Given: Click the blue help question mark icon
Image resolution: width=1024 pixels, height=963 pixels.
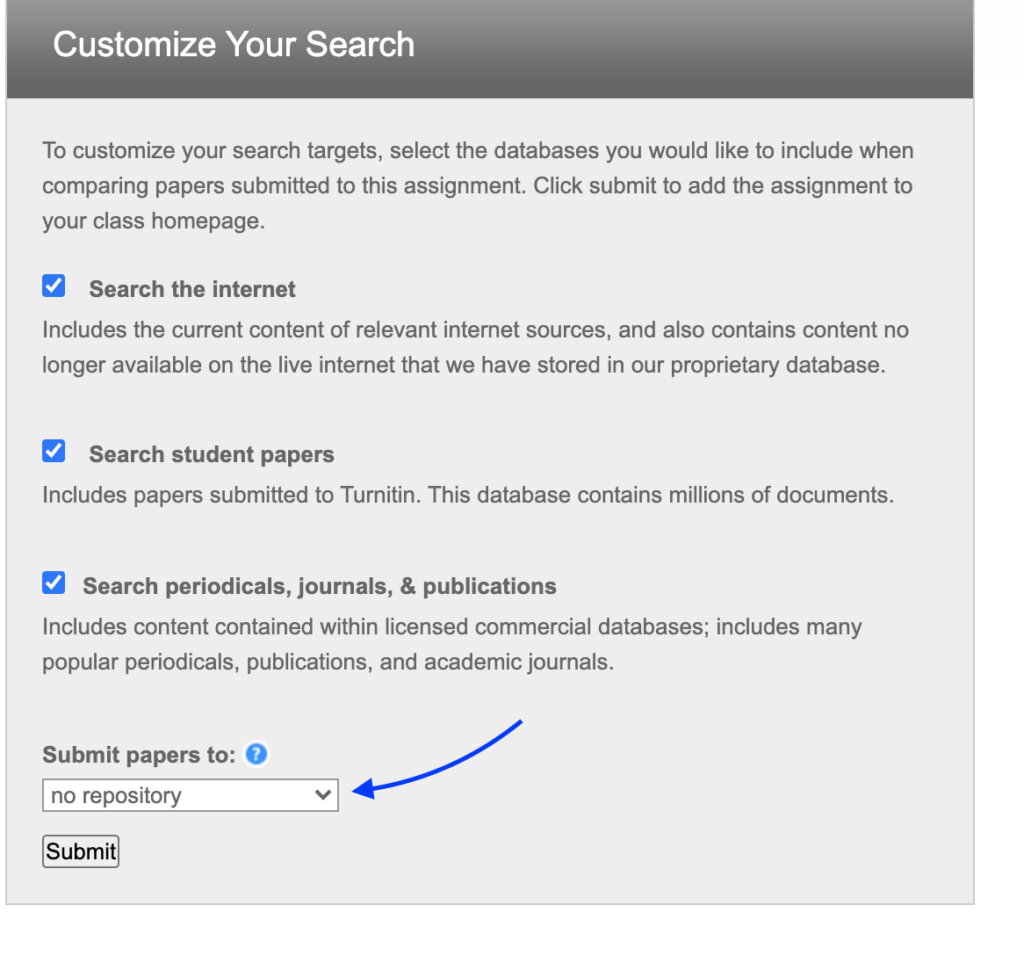Looking at the screenshot, I should pyautogui.click(x=257, y=754).
